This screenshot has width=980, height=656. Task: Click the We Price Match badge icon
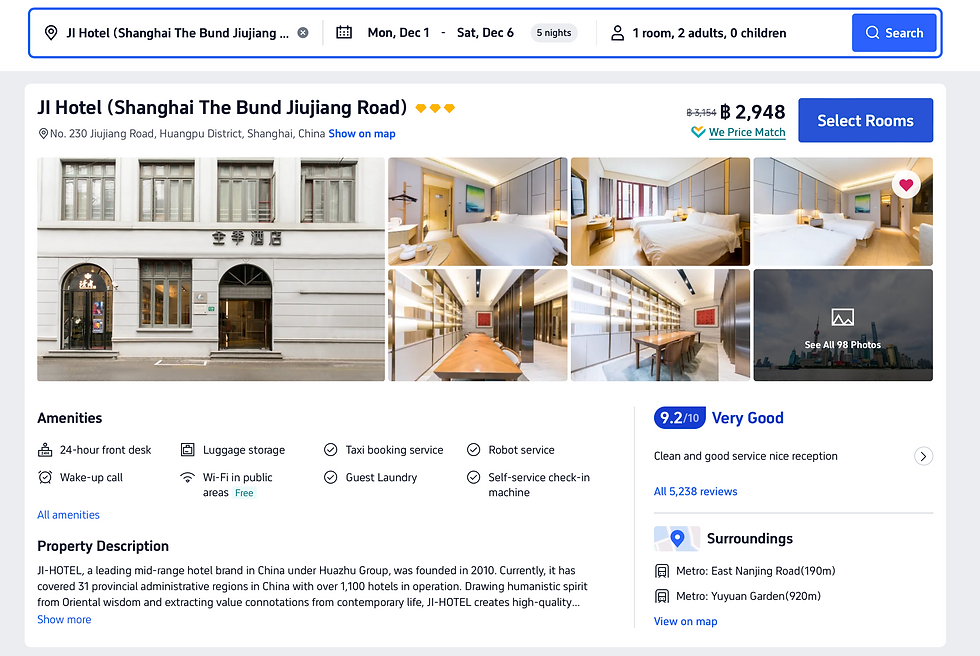698,132
